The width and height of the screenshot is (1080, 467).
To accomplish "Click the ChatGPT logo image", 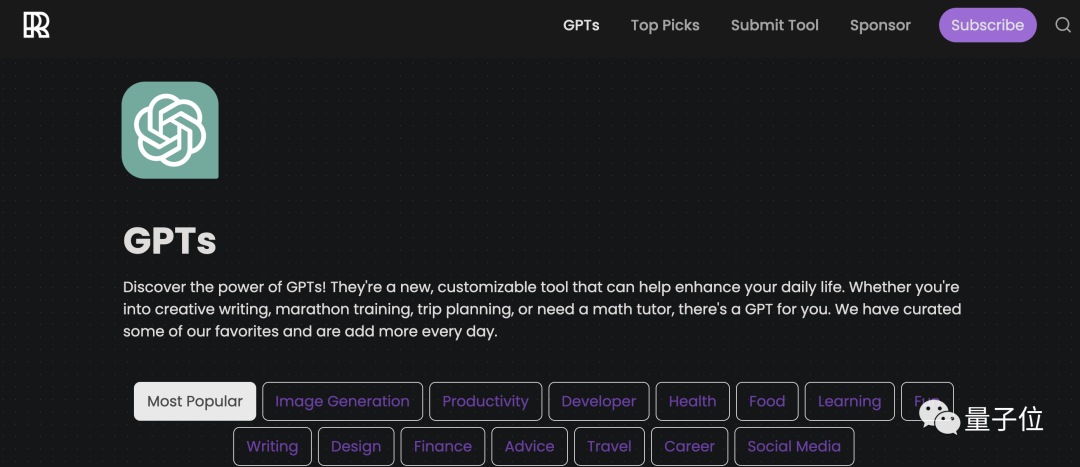I will [170, 130].
